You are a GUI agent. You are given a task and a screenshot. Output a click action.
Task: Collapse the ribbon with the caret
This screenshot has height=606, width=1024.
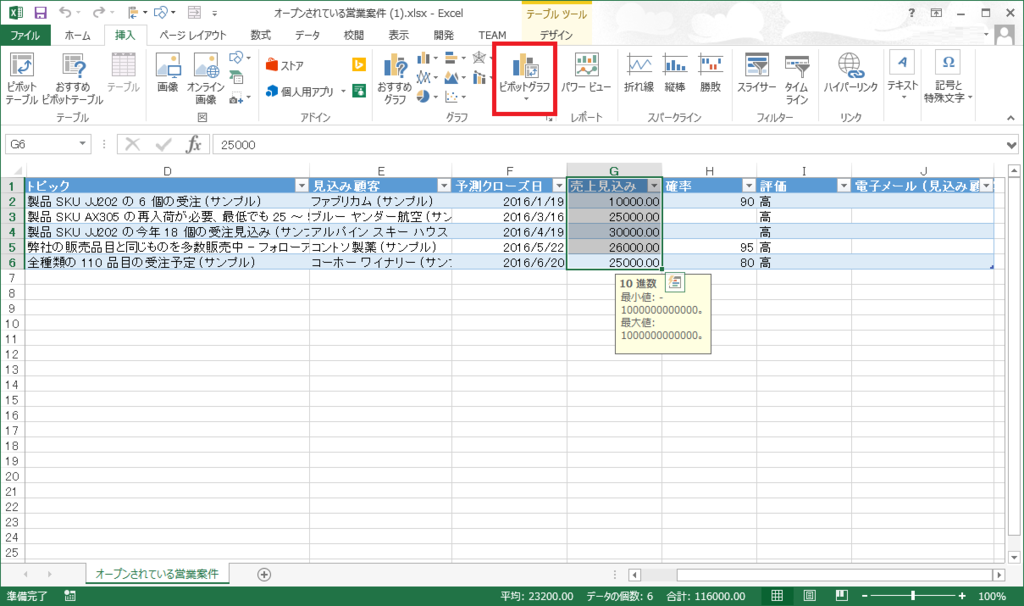1010,118
